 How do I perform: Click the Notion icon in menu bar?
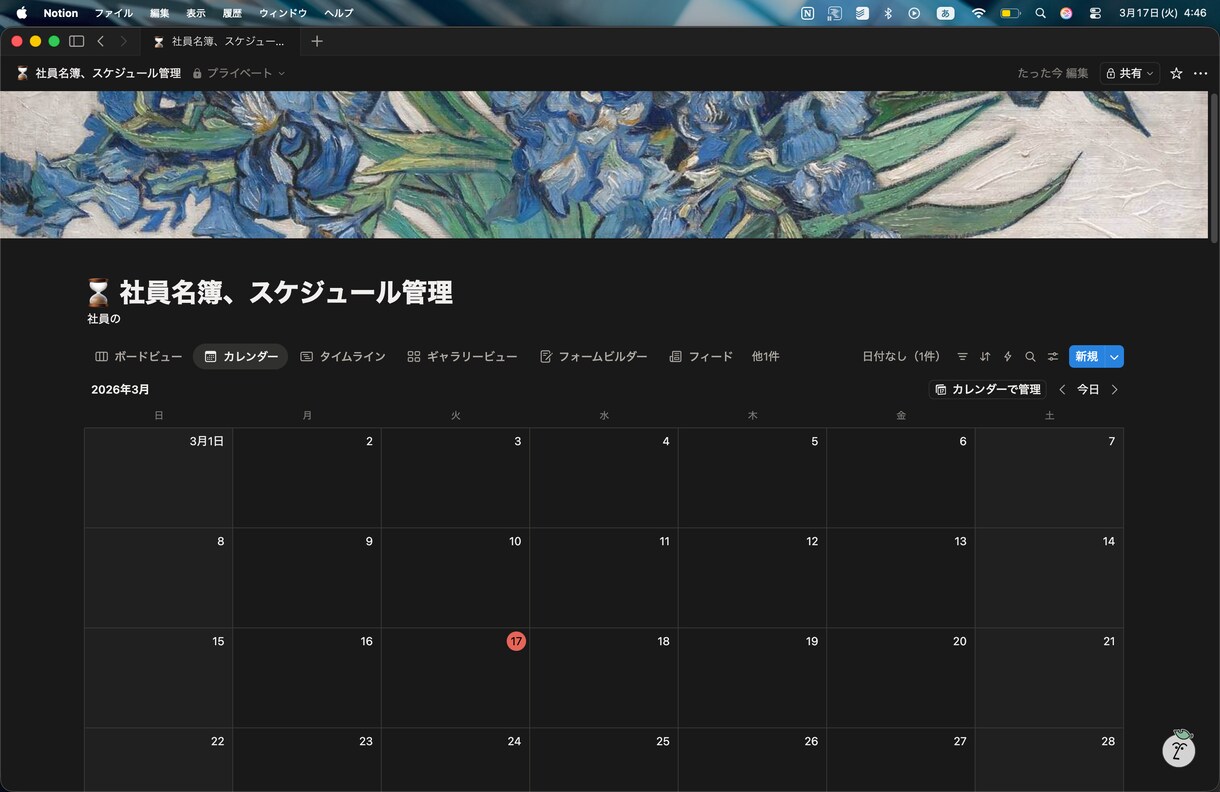click(x=808, y=13)
